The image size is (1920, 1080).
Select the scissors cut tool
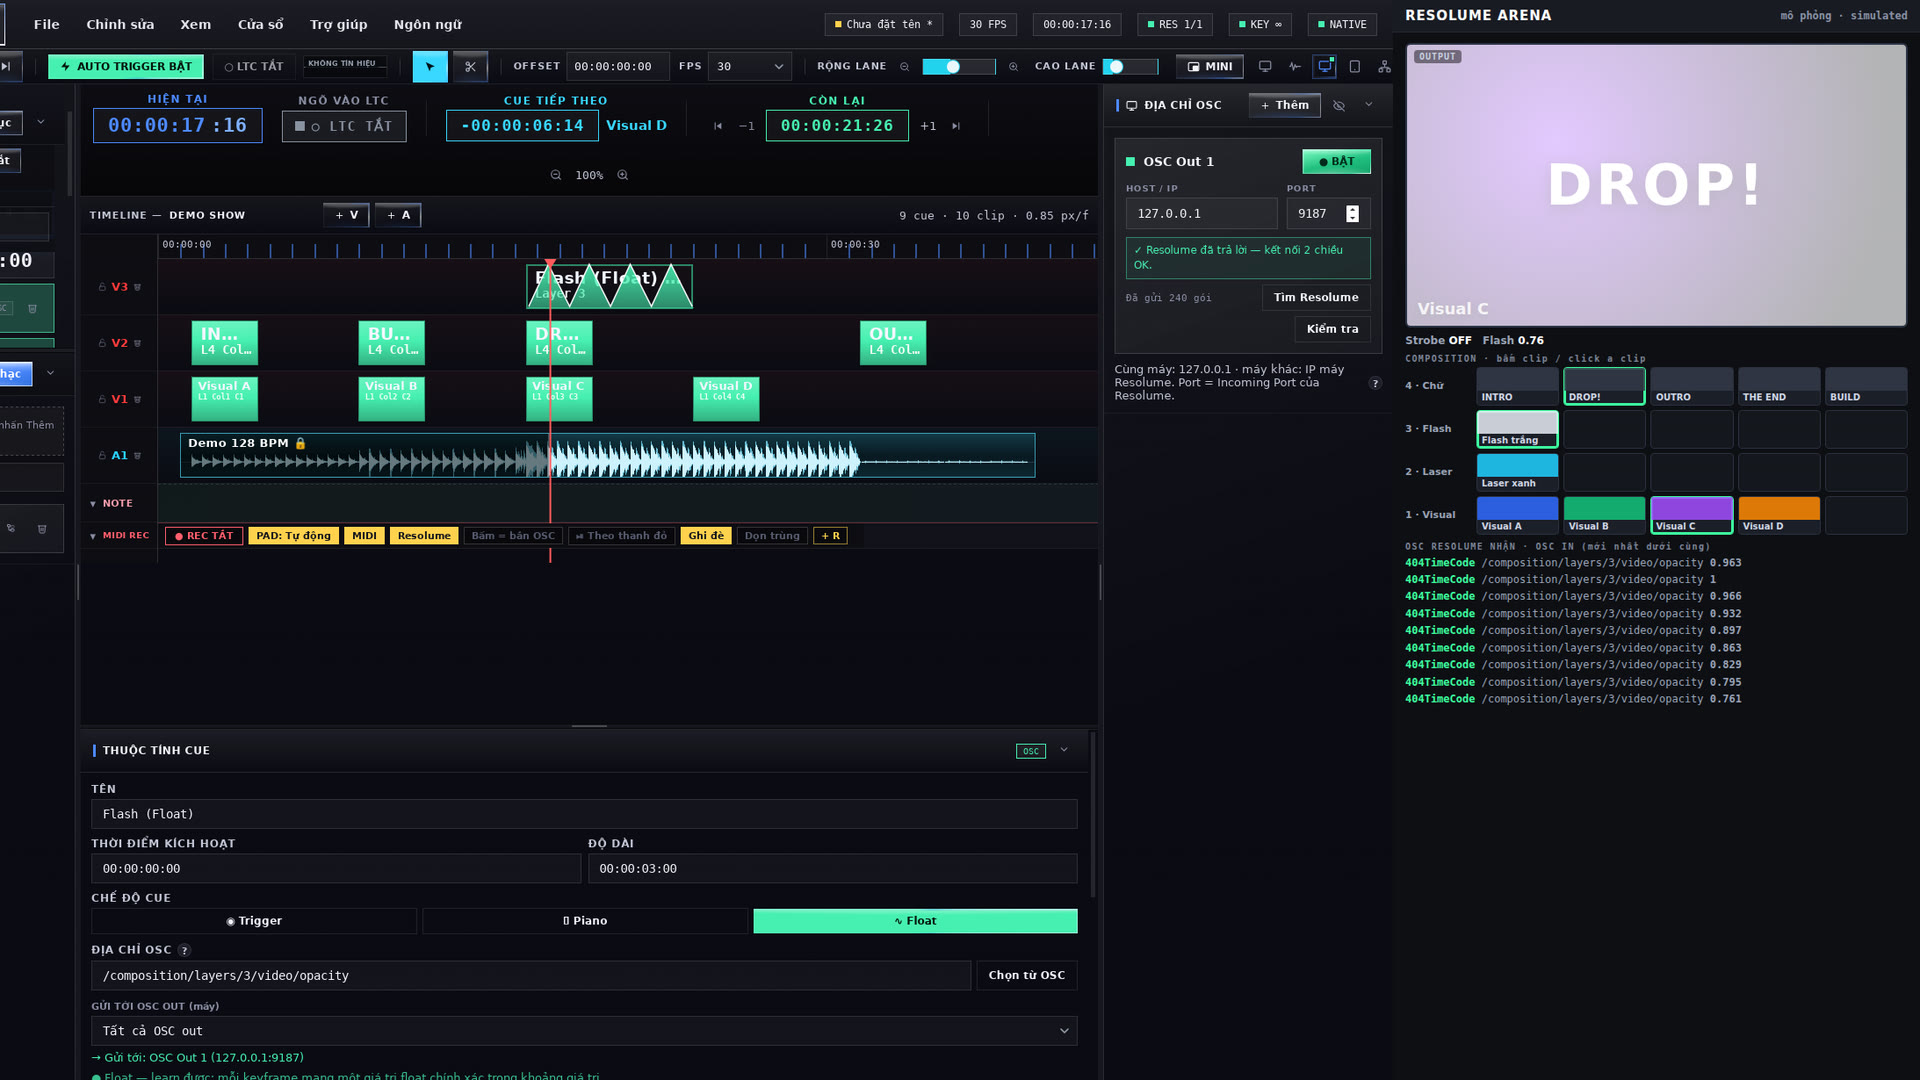coord(470,67)
